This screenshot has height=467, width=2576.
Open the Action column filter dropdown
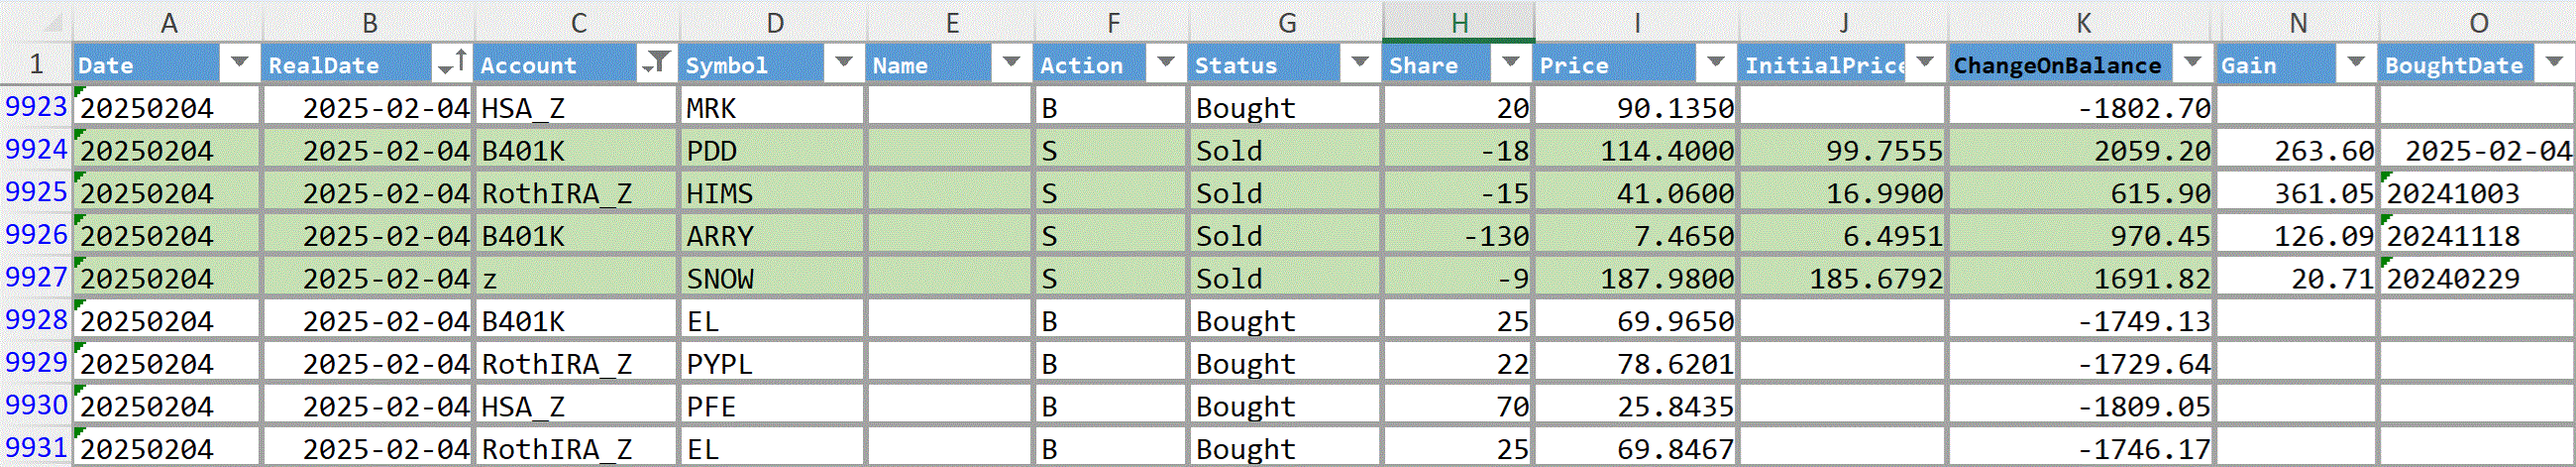tap(1165, 64)
